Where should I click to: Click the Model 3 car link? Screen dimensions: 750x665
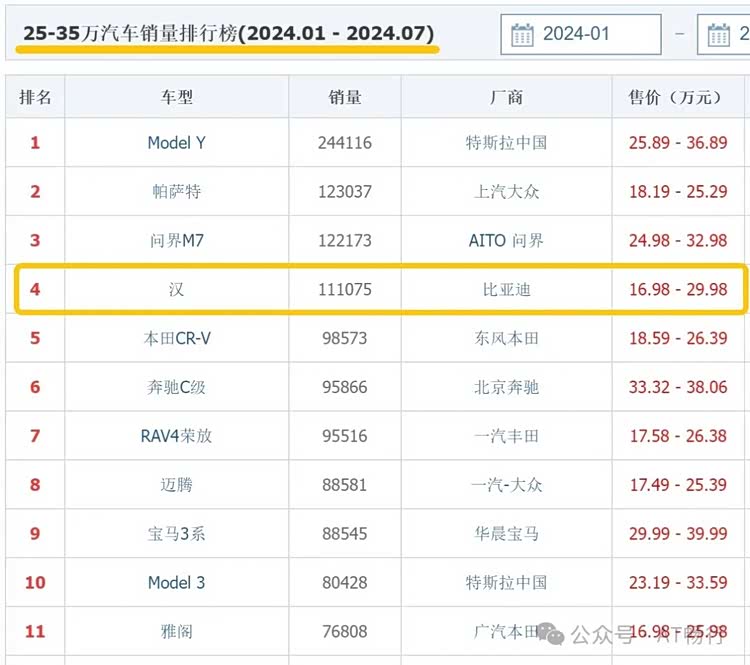click(x=176, y=583)
